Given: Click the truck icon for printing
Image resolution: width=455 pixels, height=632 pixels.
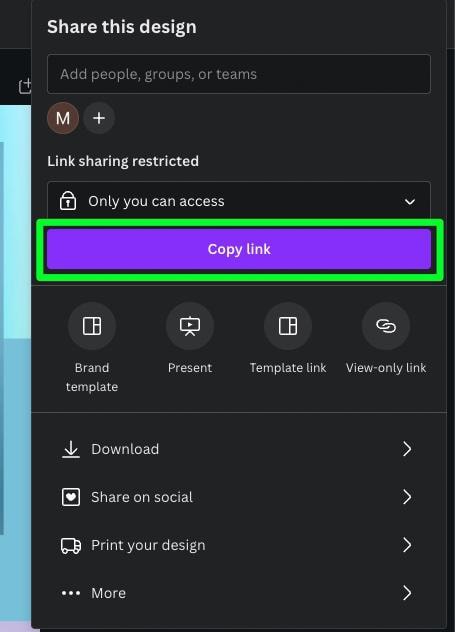Looking at the screenshot, I should click(71, 545).
